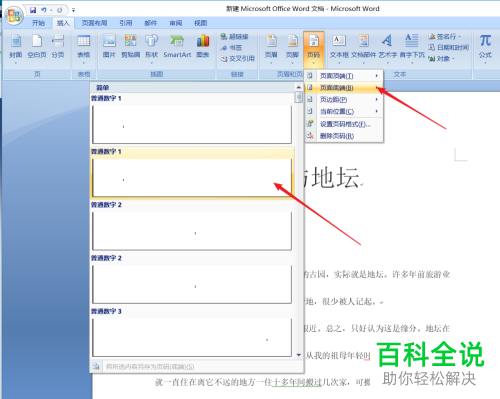Expand the 形状 shapes gallery

pos(151,48)
